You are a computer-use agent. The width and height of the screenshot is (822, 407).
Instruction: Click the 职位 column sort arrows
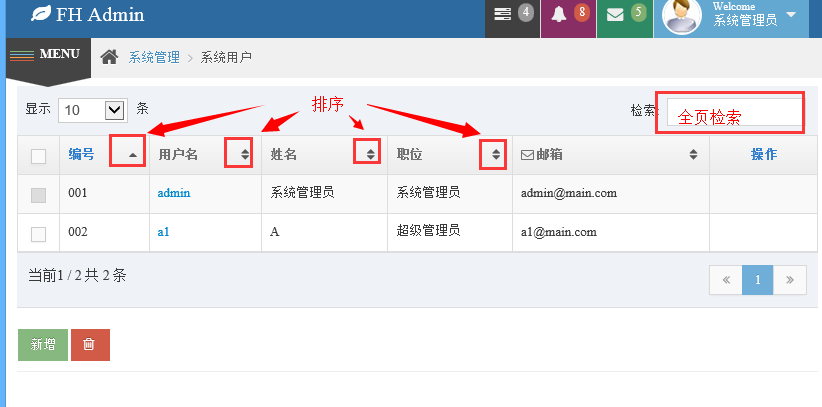pyautogui.click(x=496, y=154)
